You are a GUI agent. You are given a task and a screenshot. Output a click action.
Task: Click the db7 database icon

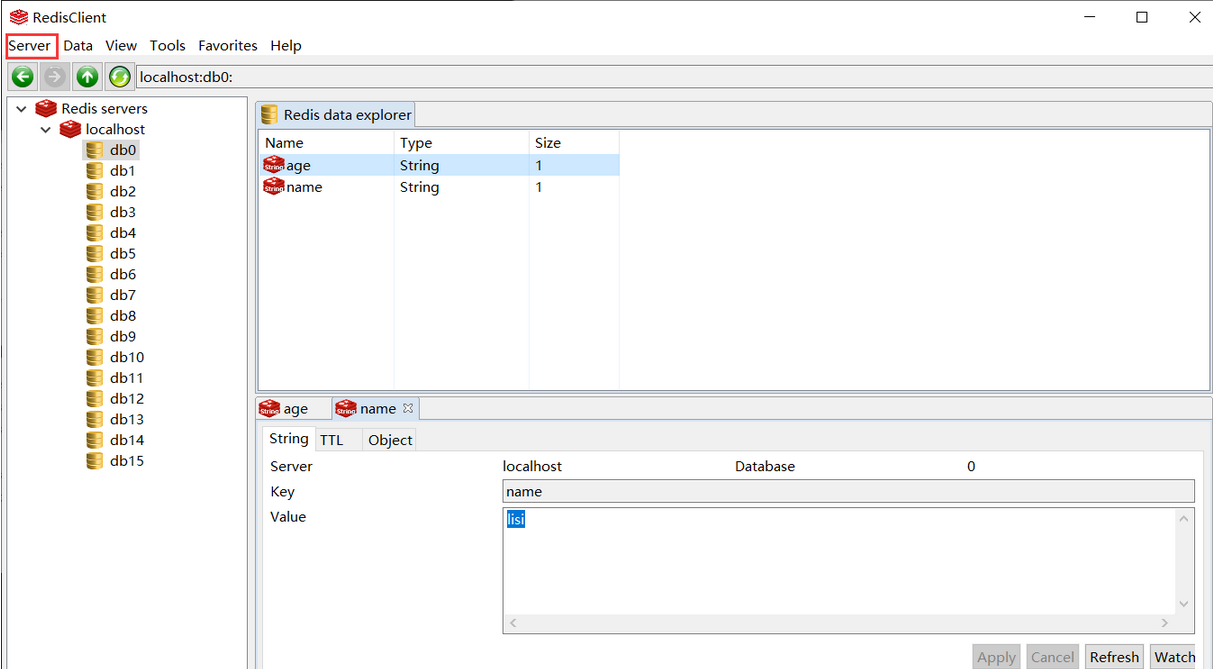click(95, 295)
